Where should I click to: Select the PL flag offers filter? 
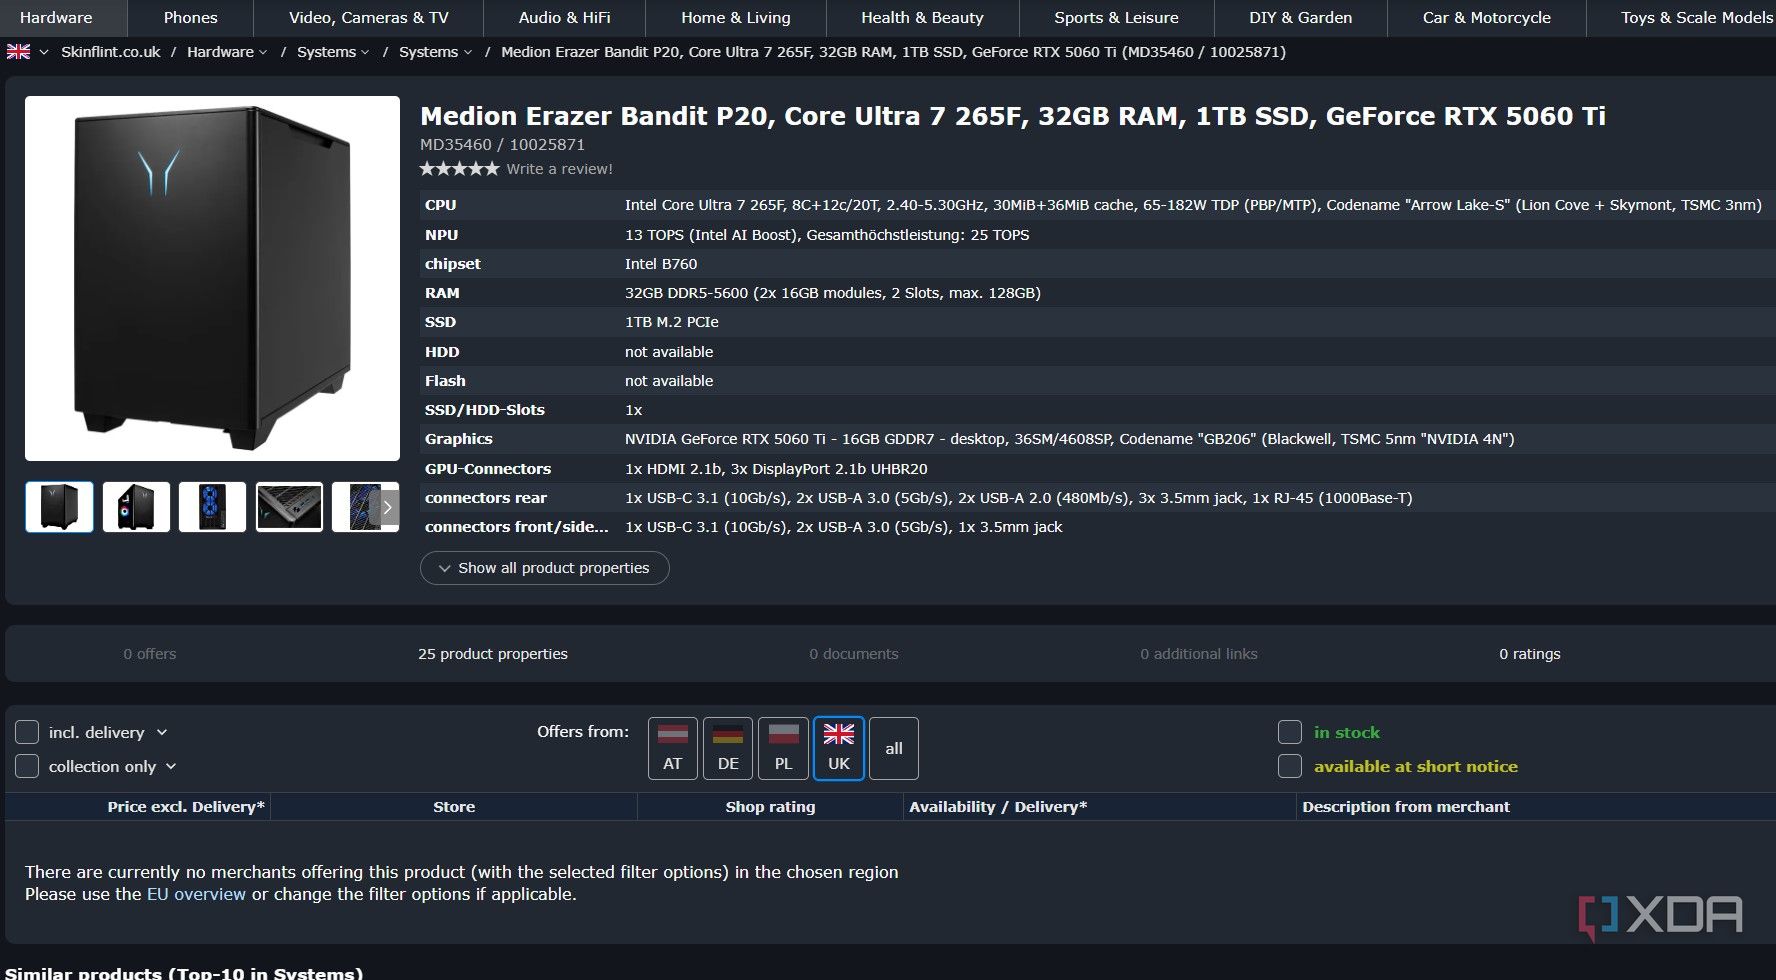pos(783,748)
